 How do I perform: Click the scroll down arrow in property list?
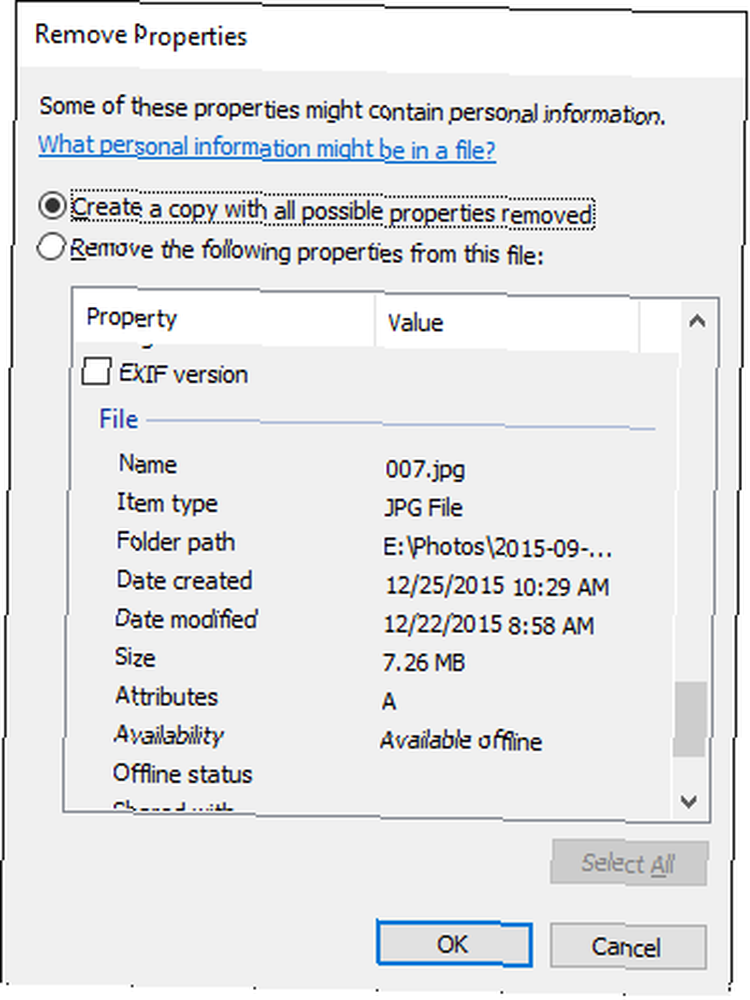coord(689,800)
